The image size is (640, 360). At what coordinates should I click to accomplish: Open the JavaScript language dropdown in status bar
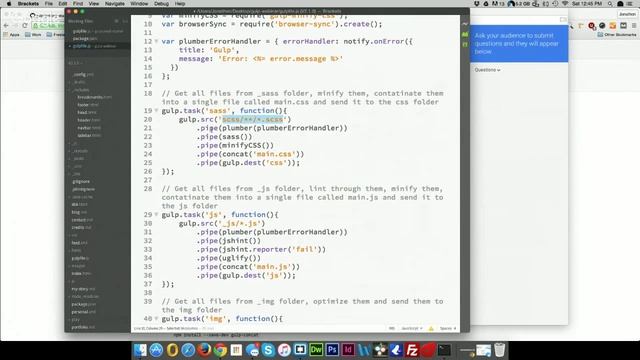tap(411, 328)
